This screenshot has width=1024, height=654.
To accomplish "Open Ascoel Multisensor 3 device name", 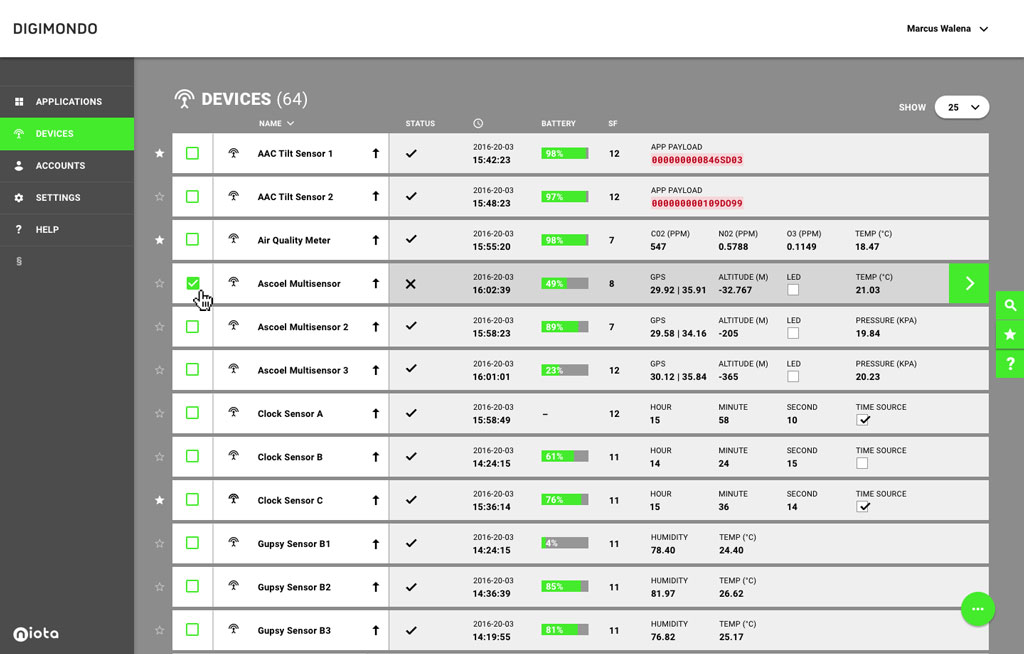I will (x=303, y=370).
